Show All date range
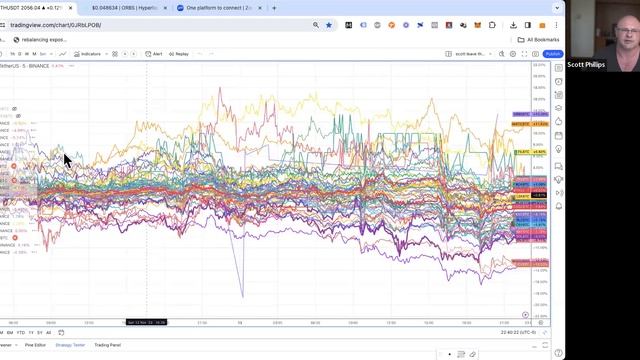 click(49, 333)
